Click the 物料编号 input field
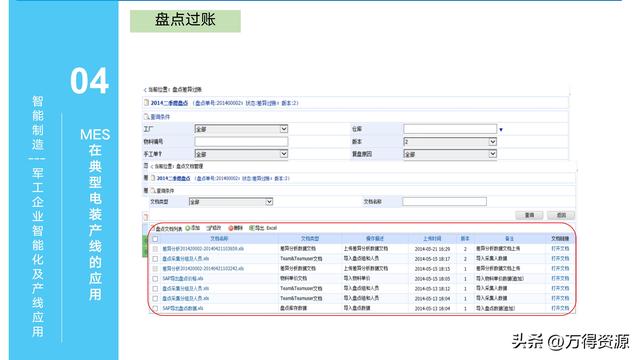640x360 pixels. pyautogui.click(x=241, y=142)
